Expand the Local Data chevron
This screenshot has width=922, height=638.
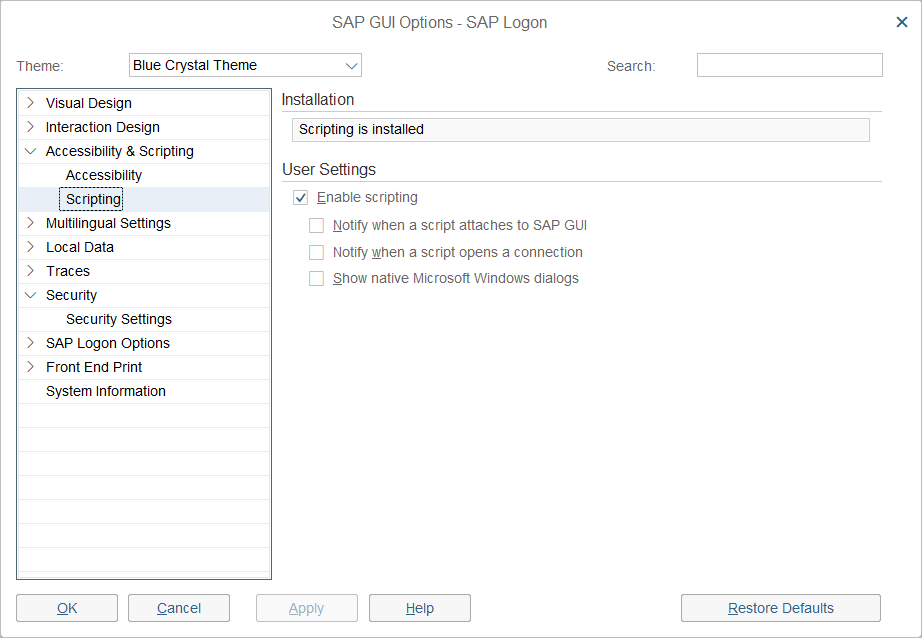coord(31,246)
